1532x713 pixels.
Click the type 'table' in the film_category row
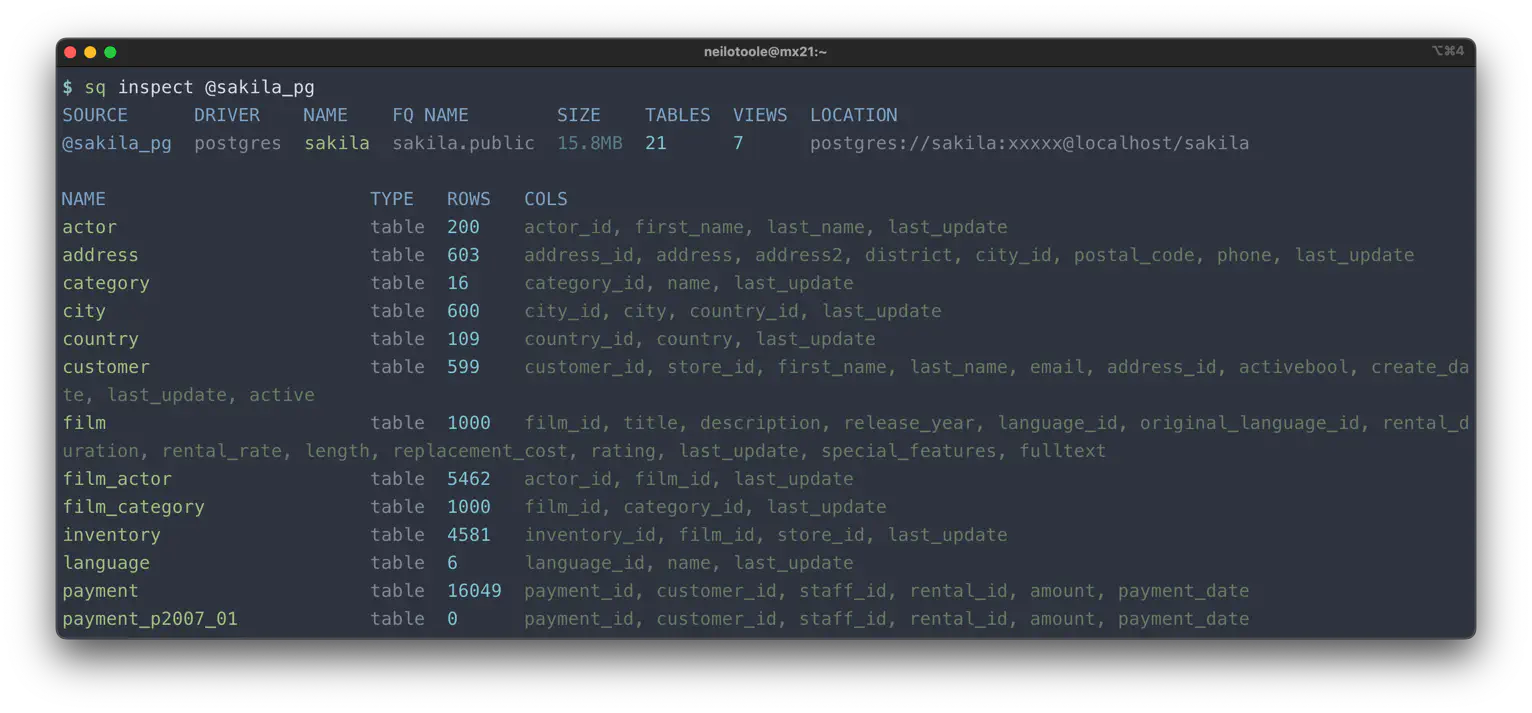click(x=398, y=507)
